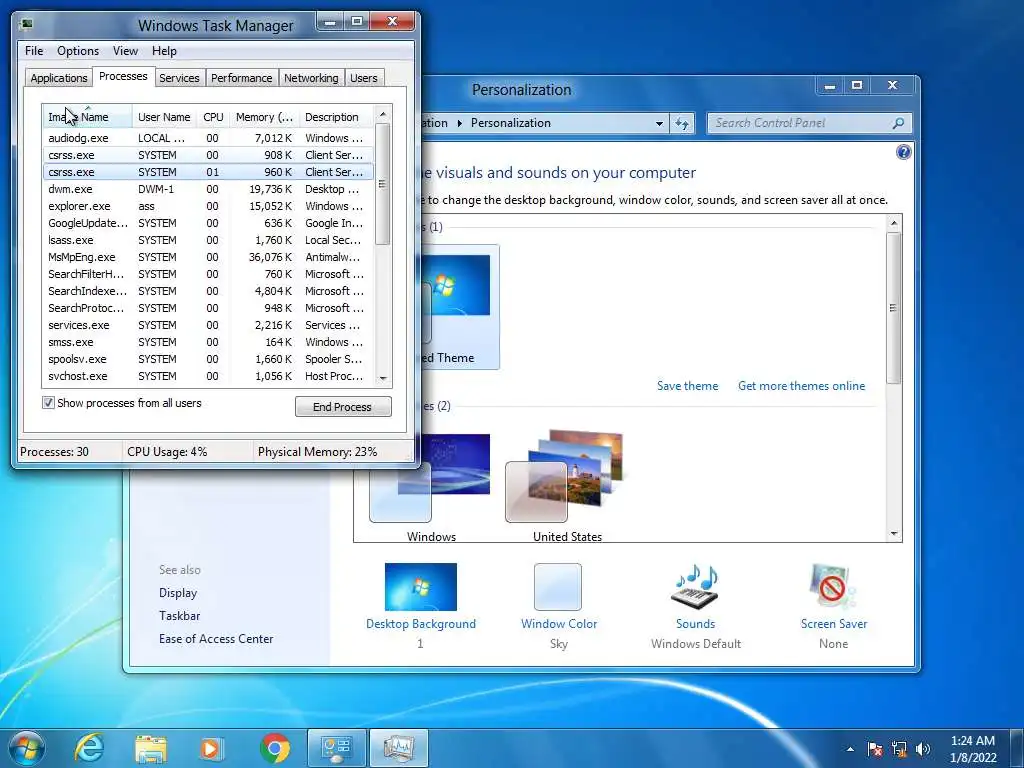Click process list scroll down arrow
The height and width of the screenshot is (768, 1024).
[x=383, y=378]
